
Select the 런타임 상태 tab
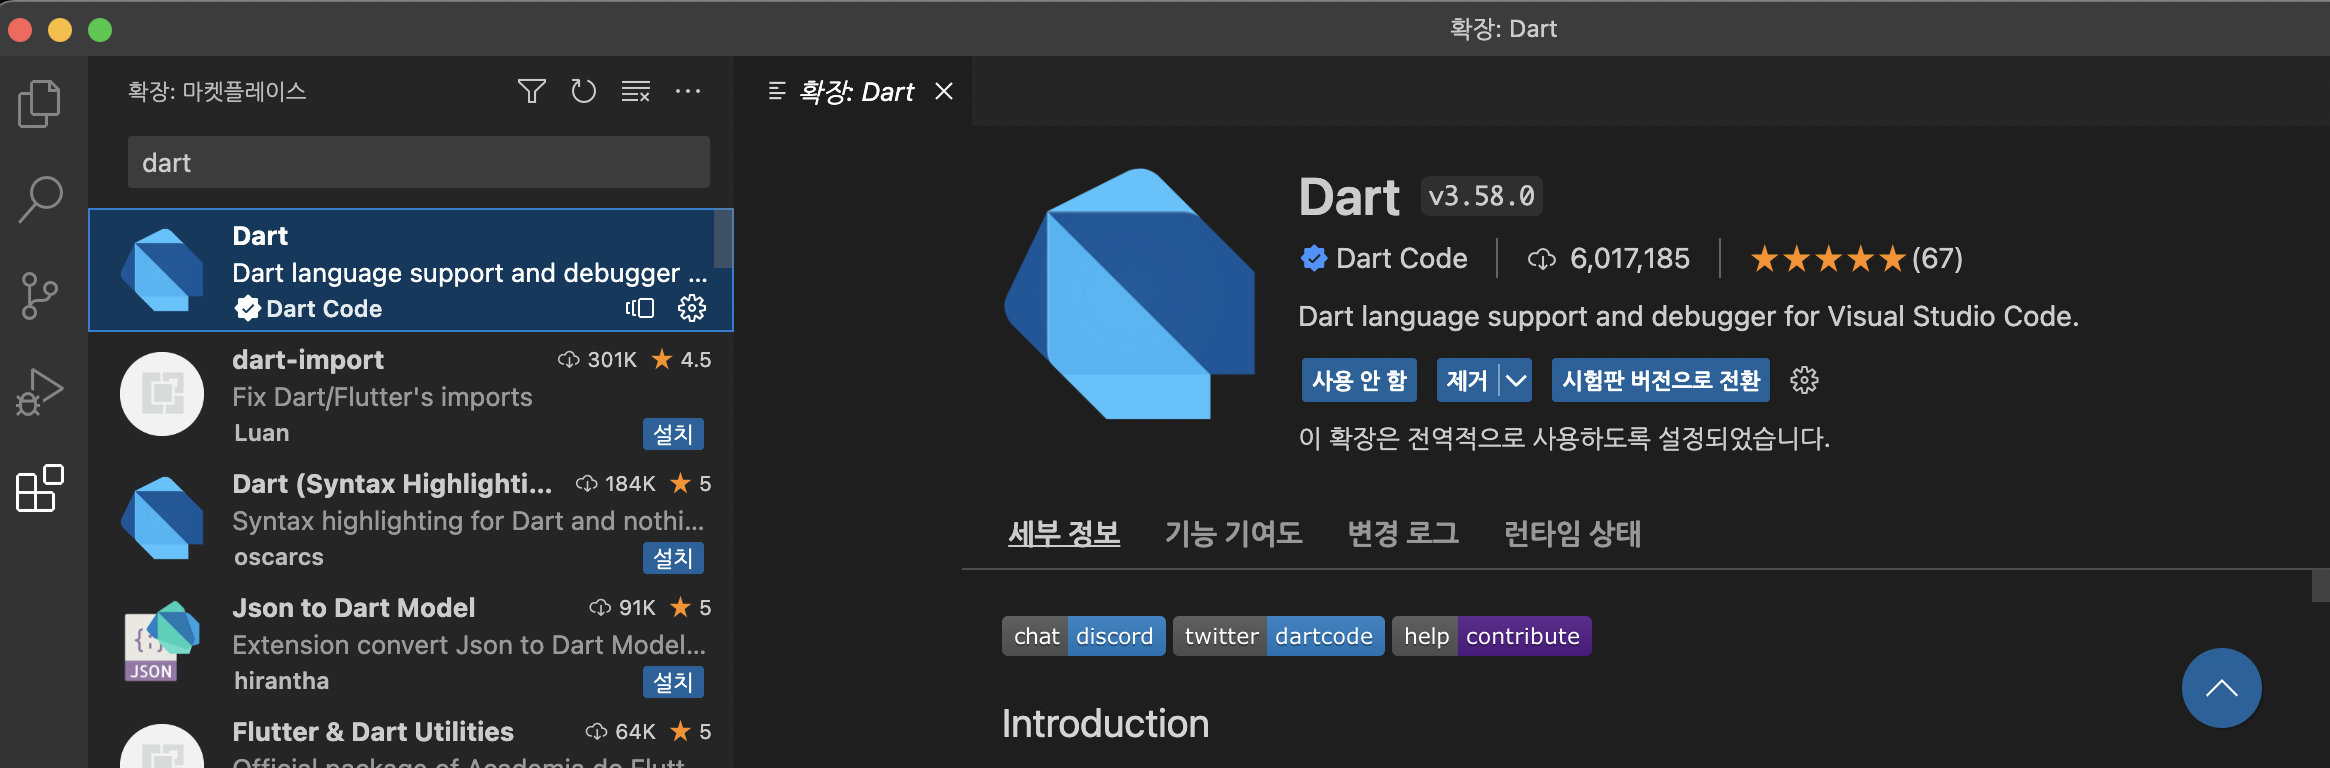[x=1573, y=533]
